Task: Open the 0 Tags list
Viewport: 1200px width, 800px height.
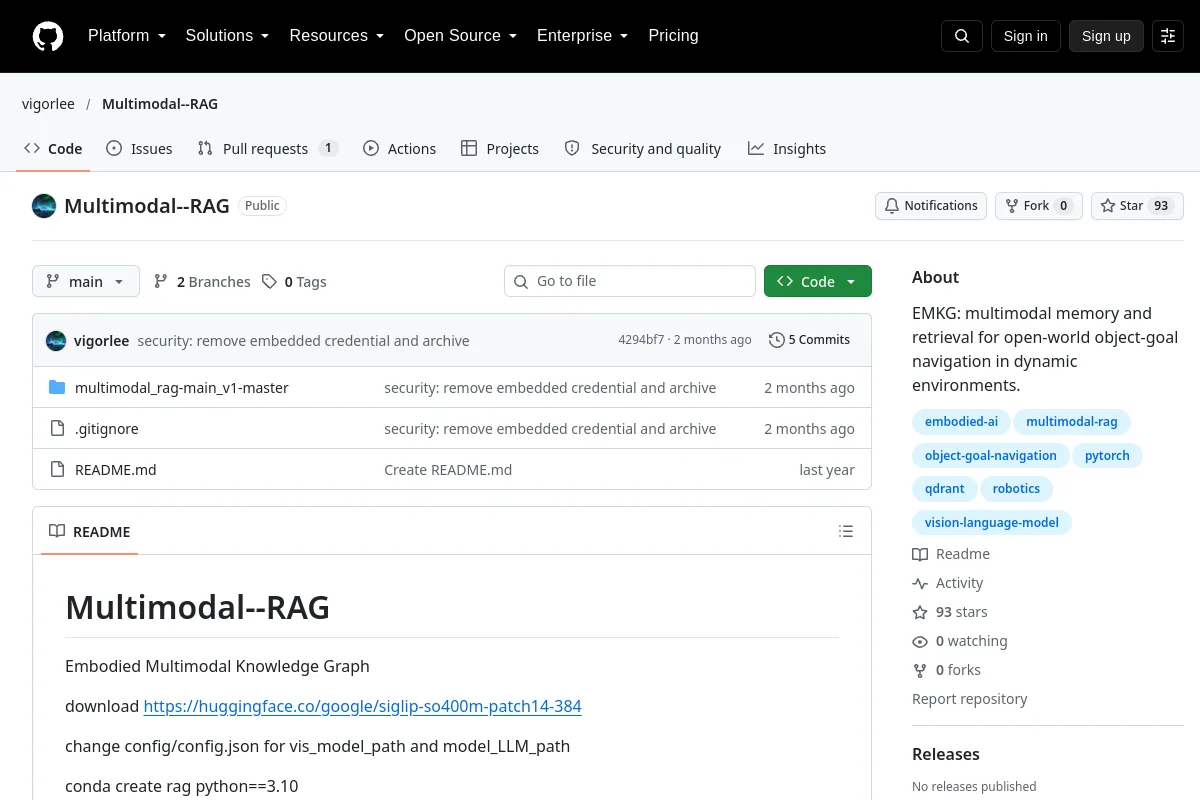Action: (x=295, y=282)
